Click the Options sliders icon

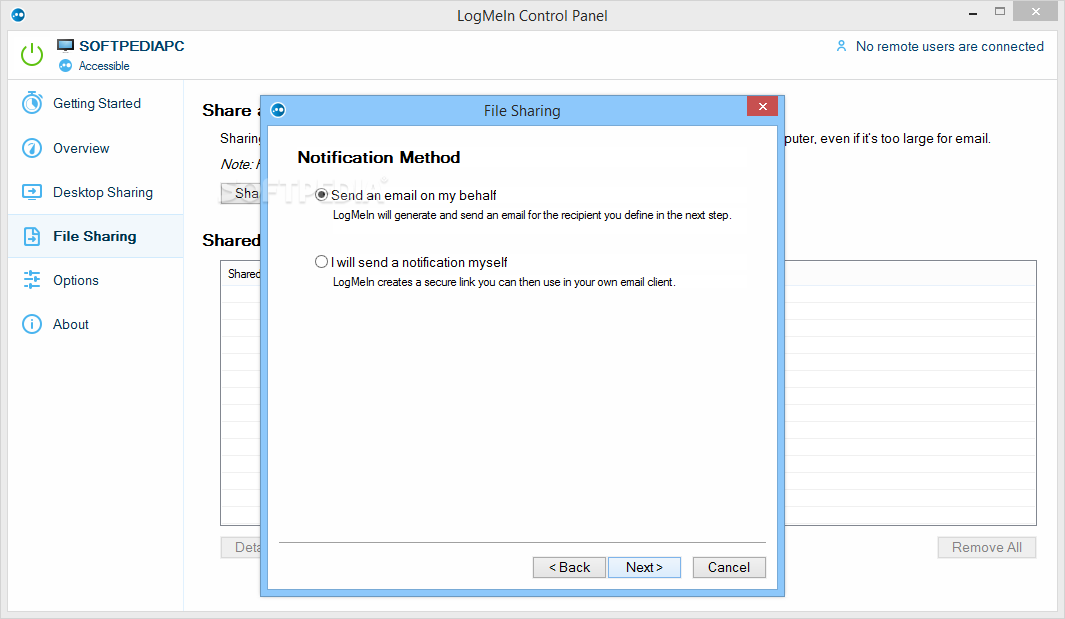pos(32,280)
